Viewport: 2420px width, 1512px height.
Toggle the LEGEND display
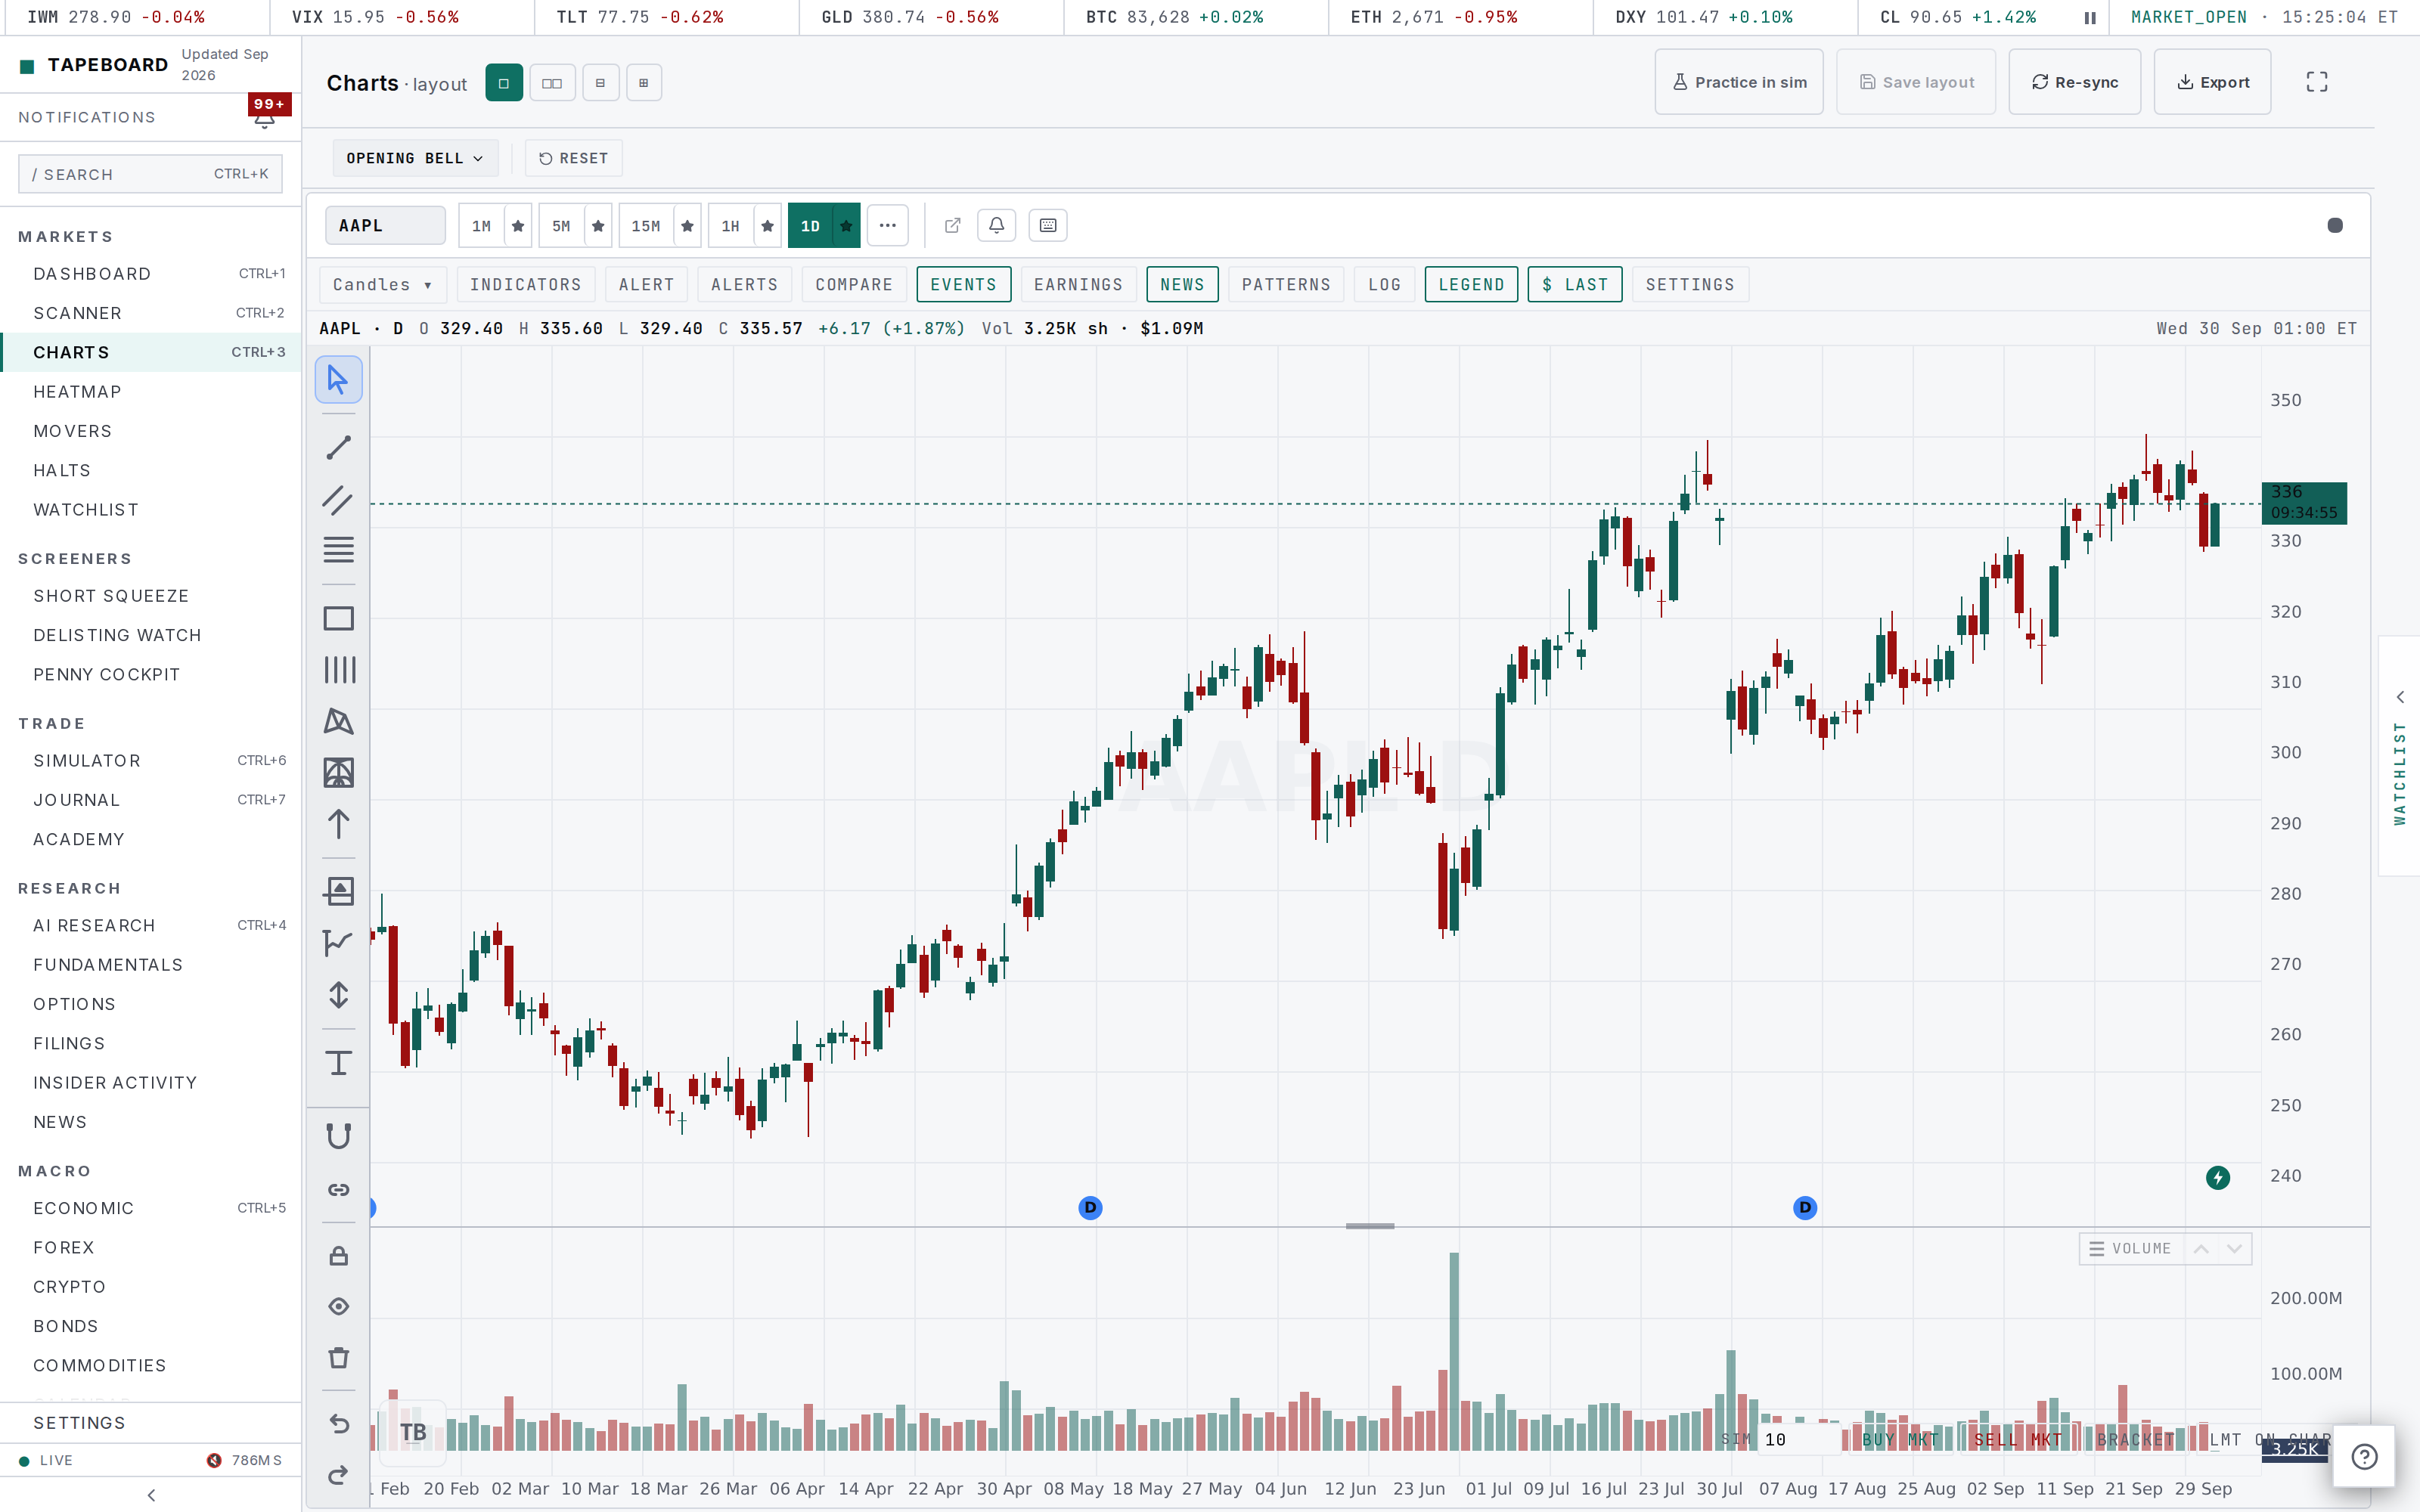(x=1471, y=285)
